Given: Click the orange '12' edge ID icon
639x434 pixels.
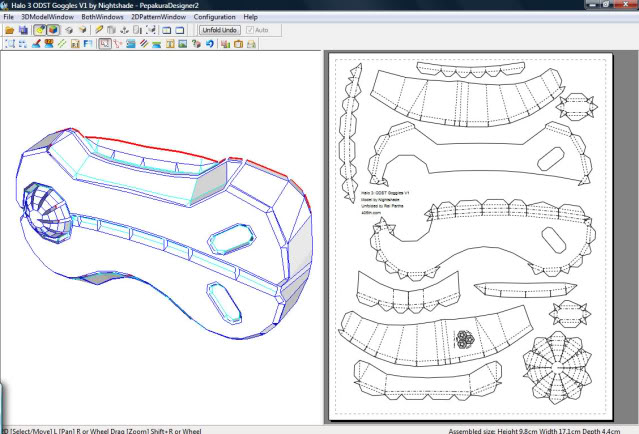Looking at the screenshot, I should (49, 44).
